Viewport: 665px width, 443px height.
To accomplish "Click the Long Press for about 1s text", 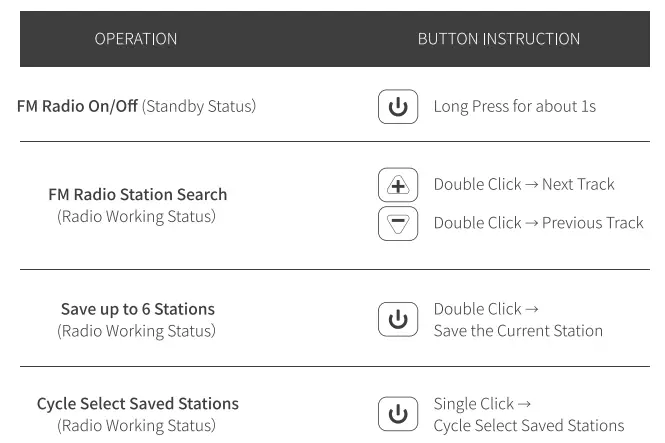I will (x=514, y=106).
